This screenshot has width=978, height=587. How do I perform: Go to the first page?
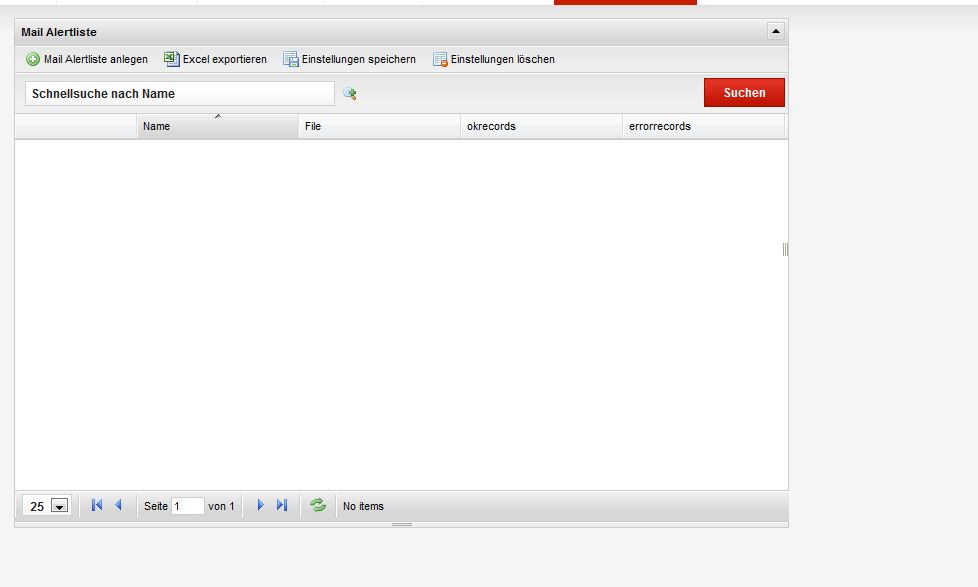tap(97, 506)
